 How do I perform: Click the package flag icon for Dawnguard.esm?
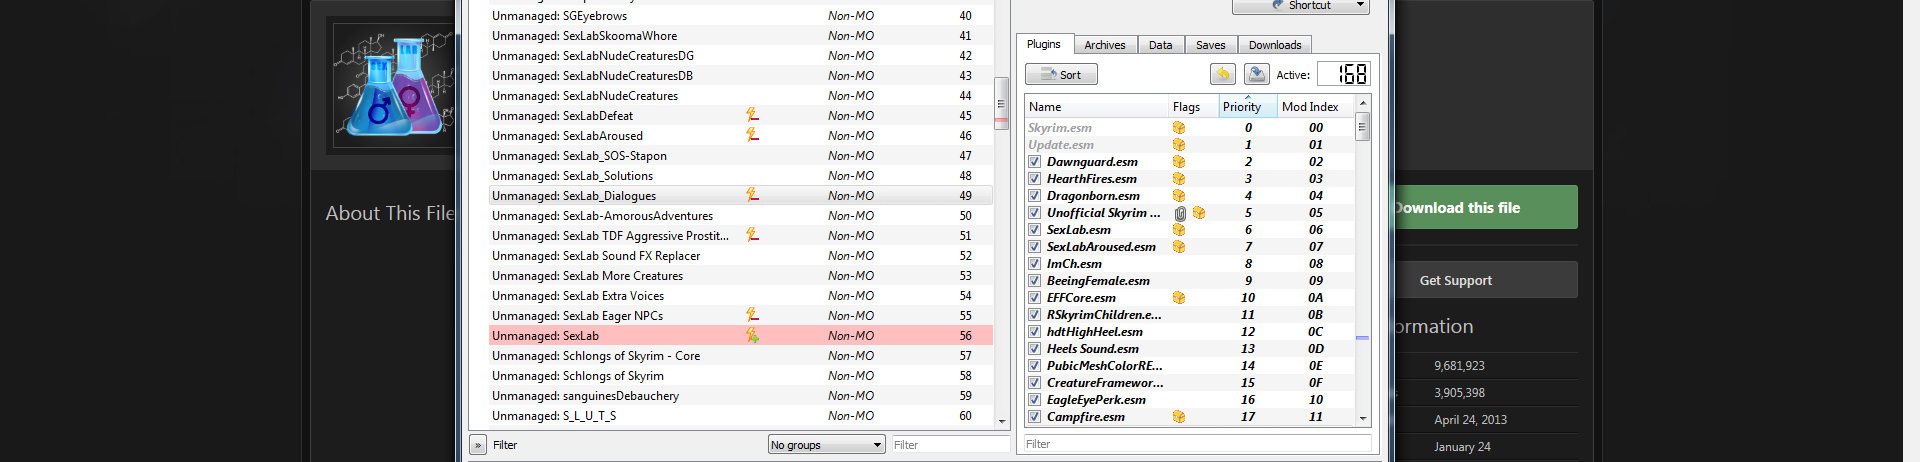[1179, 161]
